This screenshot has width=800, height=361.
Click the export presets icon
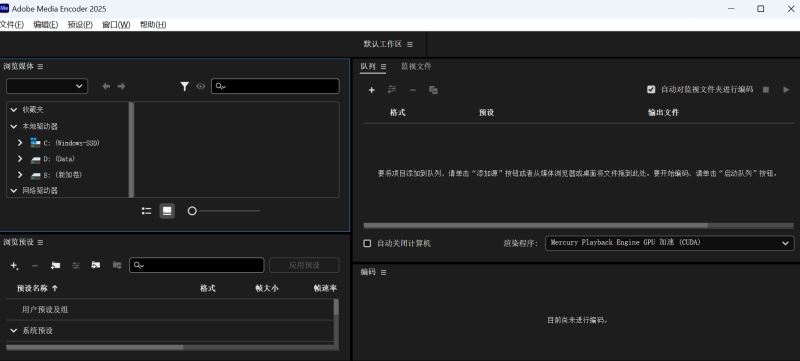pos(117,265)
